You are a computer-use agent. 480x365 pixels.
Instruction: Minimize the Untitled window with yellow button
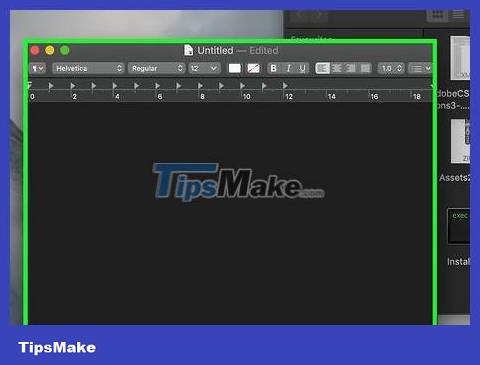click(x=50, y=50)
